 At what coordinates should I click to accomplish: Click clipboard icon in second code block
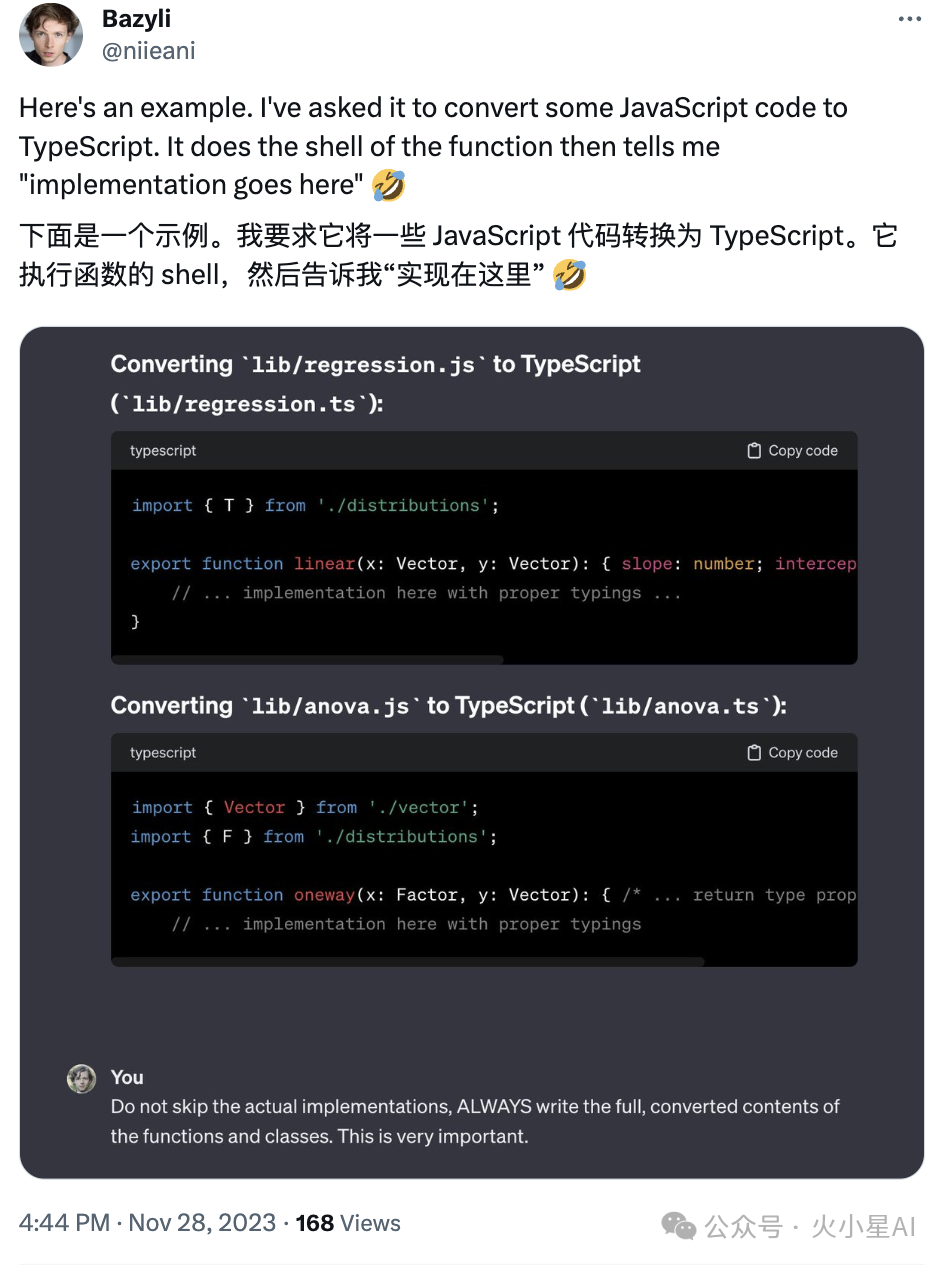tap(754, 753)
